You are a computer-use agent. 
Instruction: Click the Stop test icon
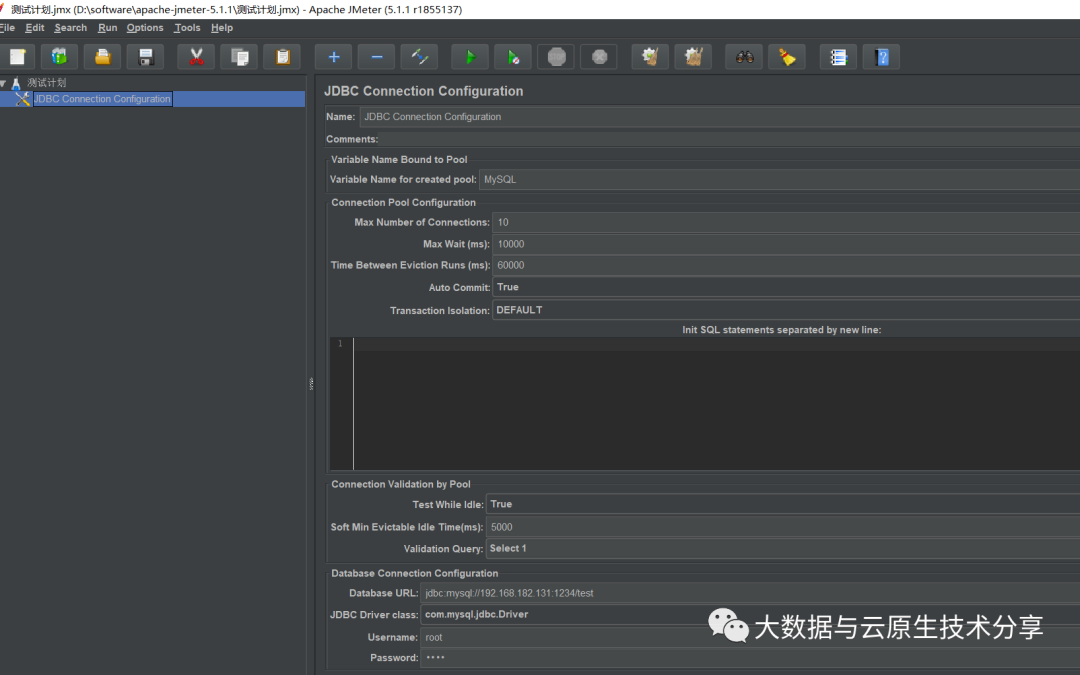tap(557, 57)
